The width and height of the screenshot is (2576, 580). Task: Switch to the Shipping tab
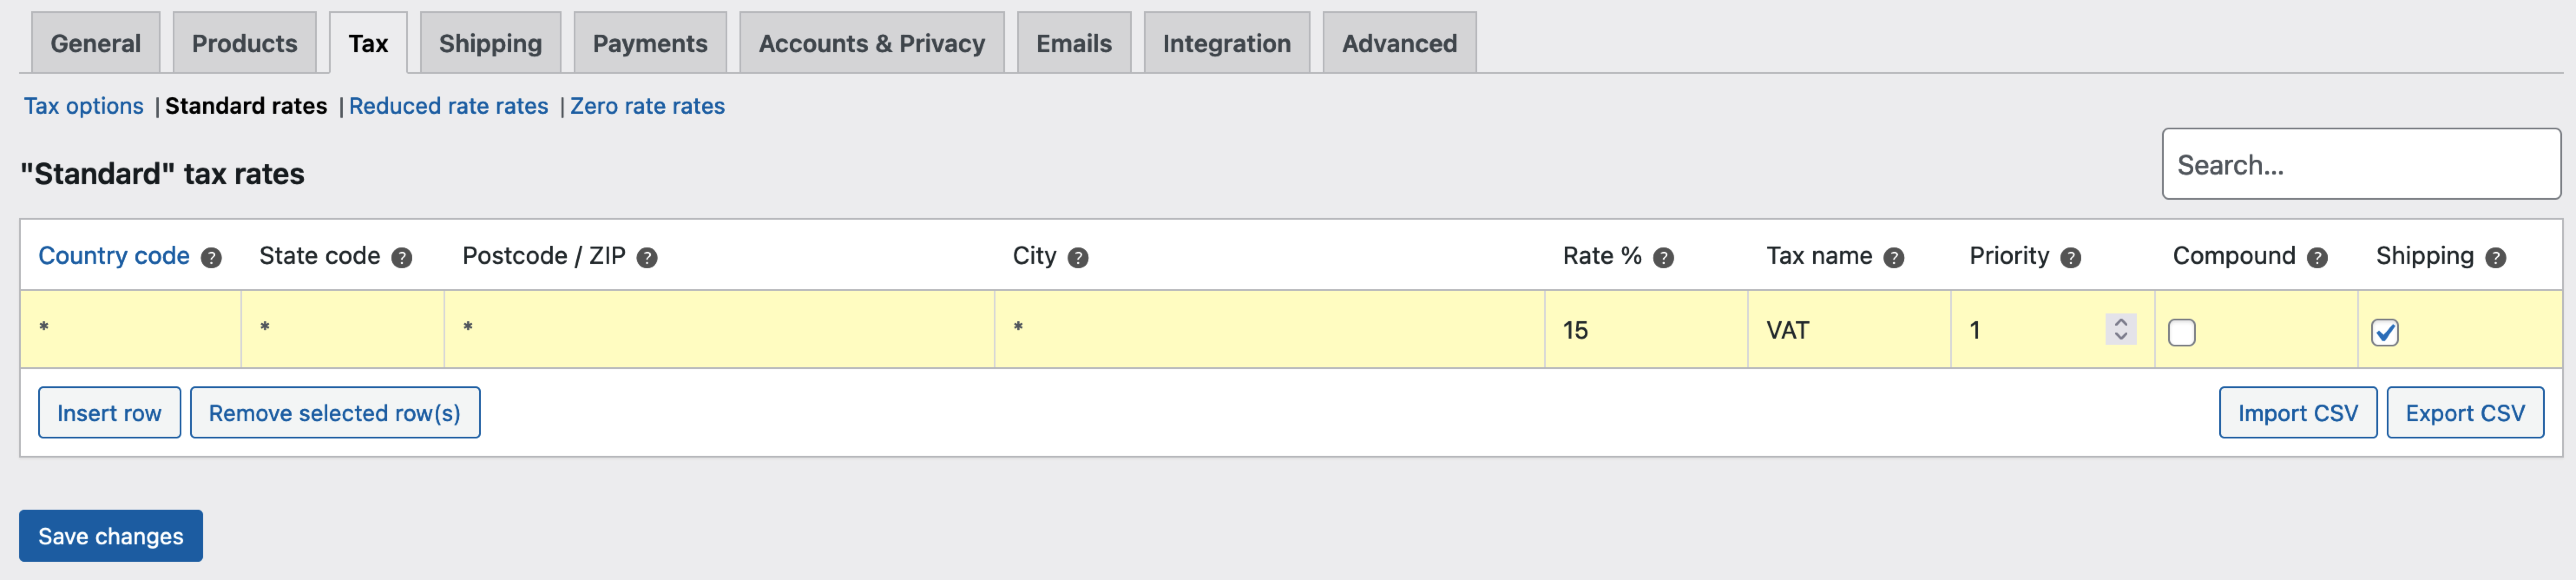[x=489, y=43]
